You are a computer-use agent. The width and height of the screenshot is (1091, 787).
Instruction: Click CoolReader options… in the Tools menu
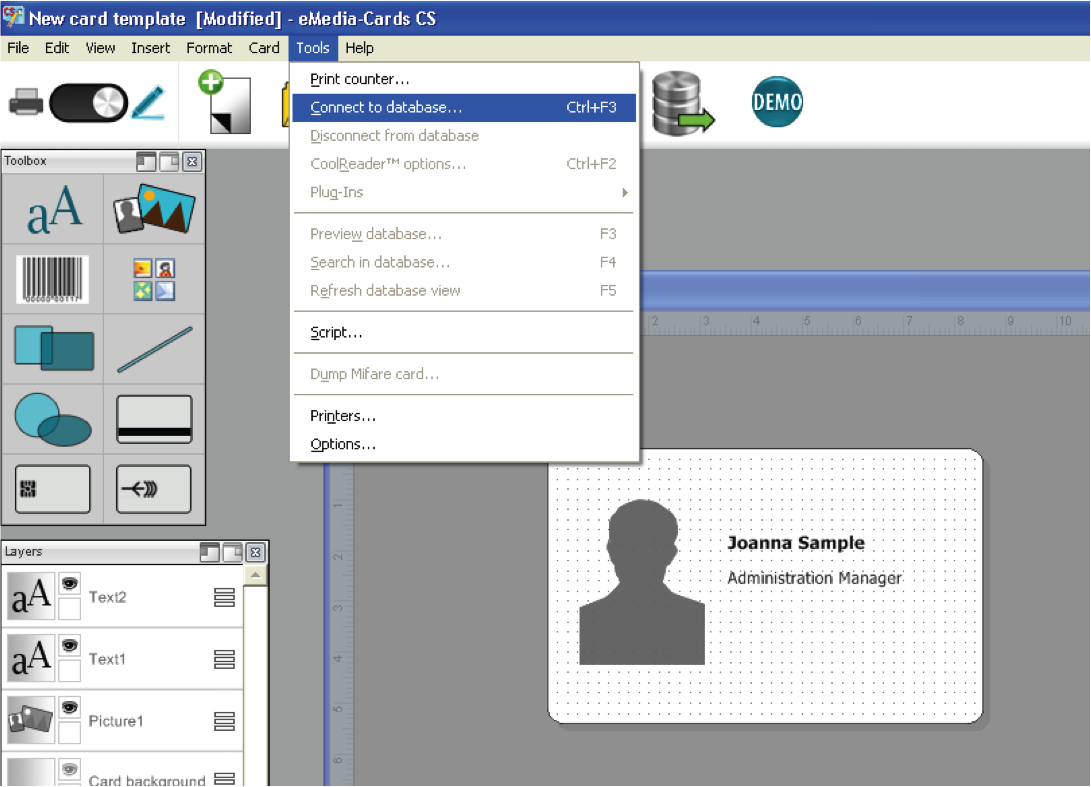pos(464,164)
